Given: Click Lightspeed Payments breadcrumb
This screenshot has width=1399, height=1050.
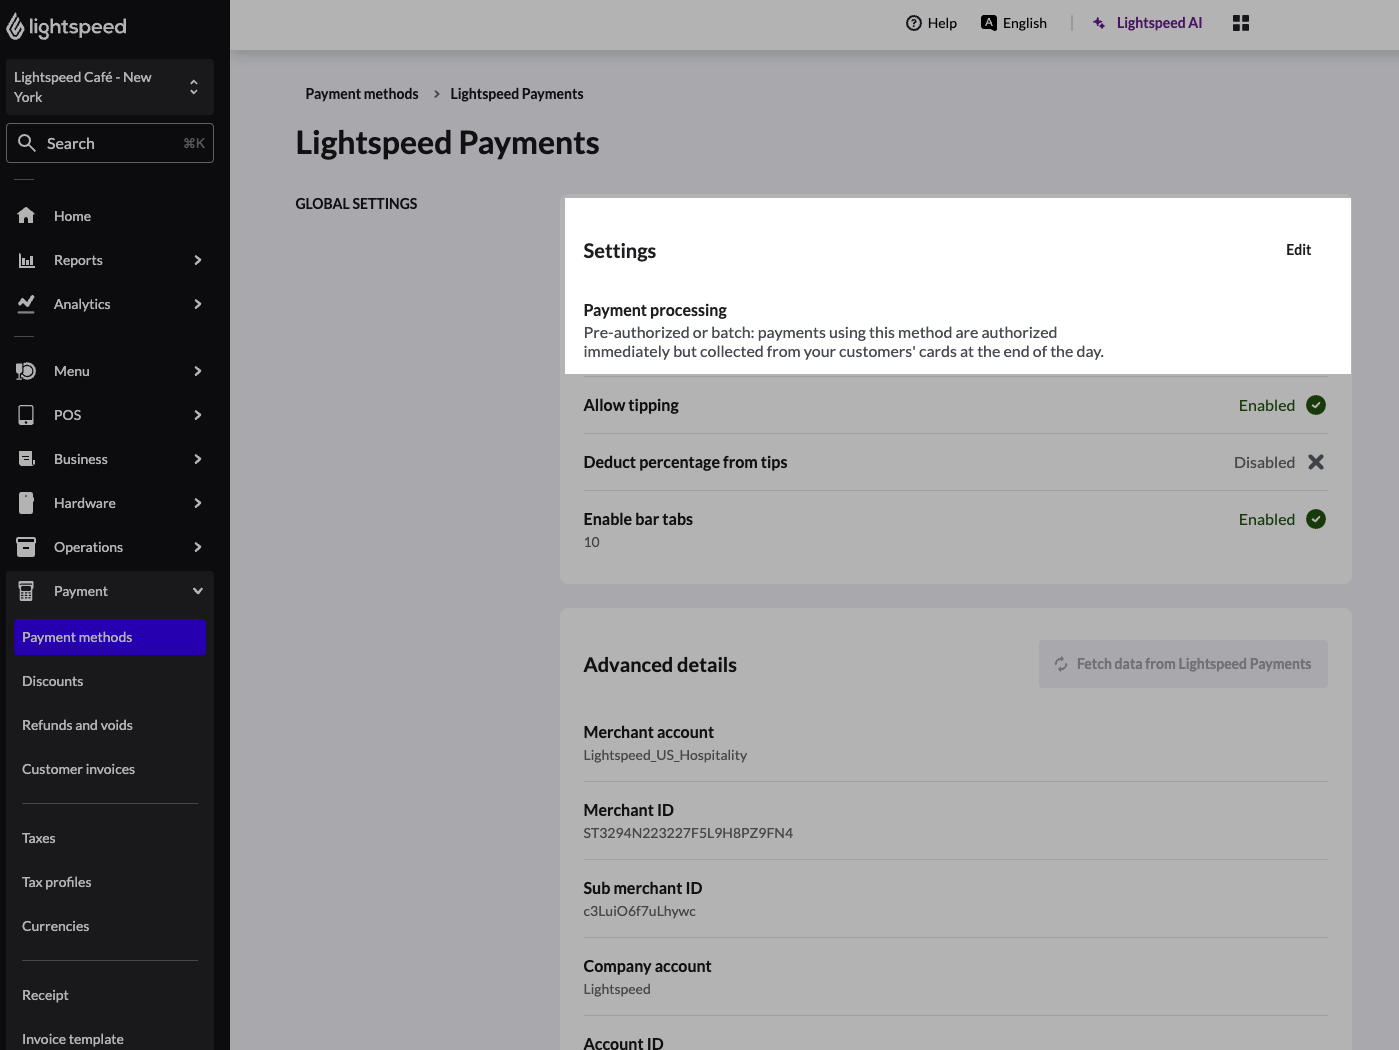Looking at the screenshot, I should [517, 94].
